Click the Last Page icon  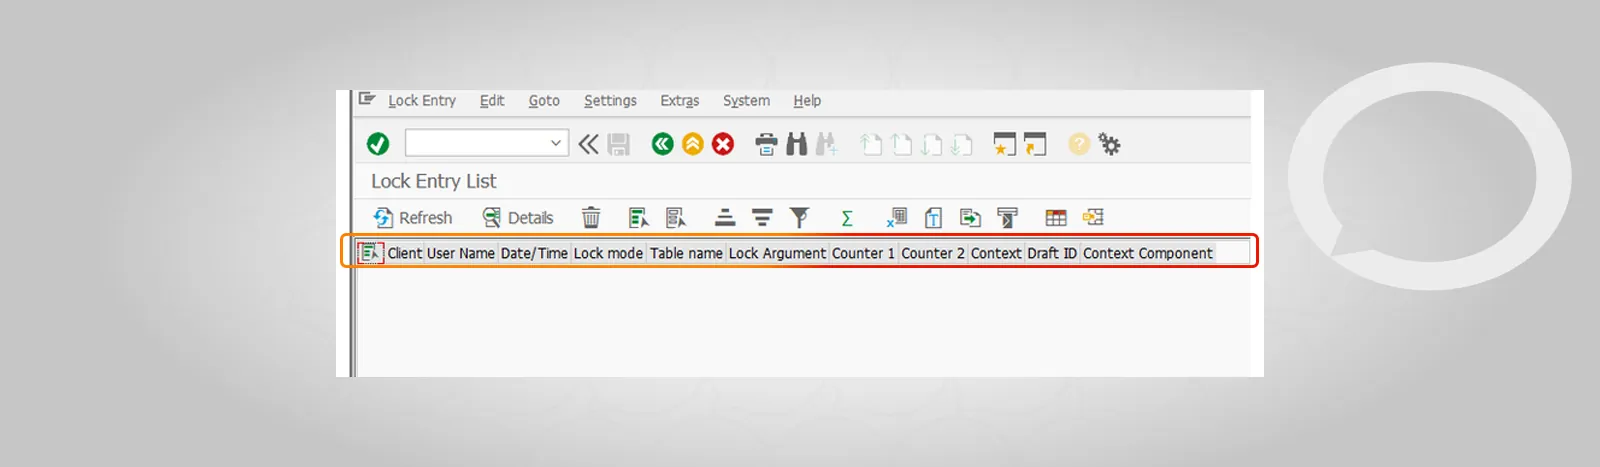tap(961, 145)
